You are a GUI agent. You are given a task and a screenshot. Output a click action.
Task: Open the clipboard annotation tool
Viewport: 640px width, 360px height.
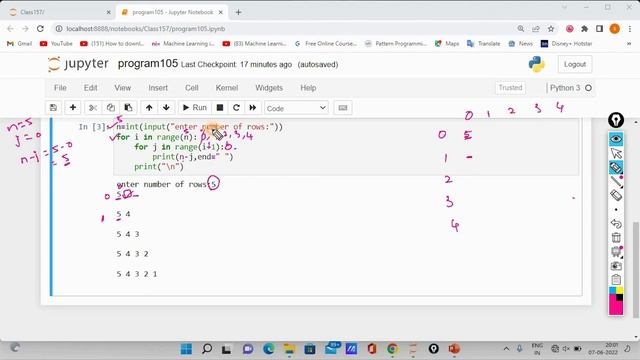pyautogui.click(x=616, y=280)
